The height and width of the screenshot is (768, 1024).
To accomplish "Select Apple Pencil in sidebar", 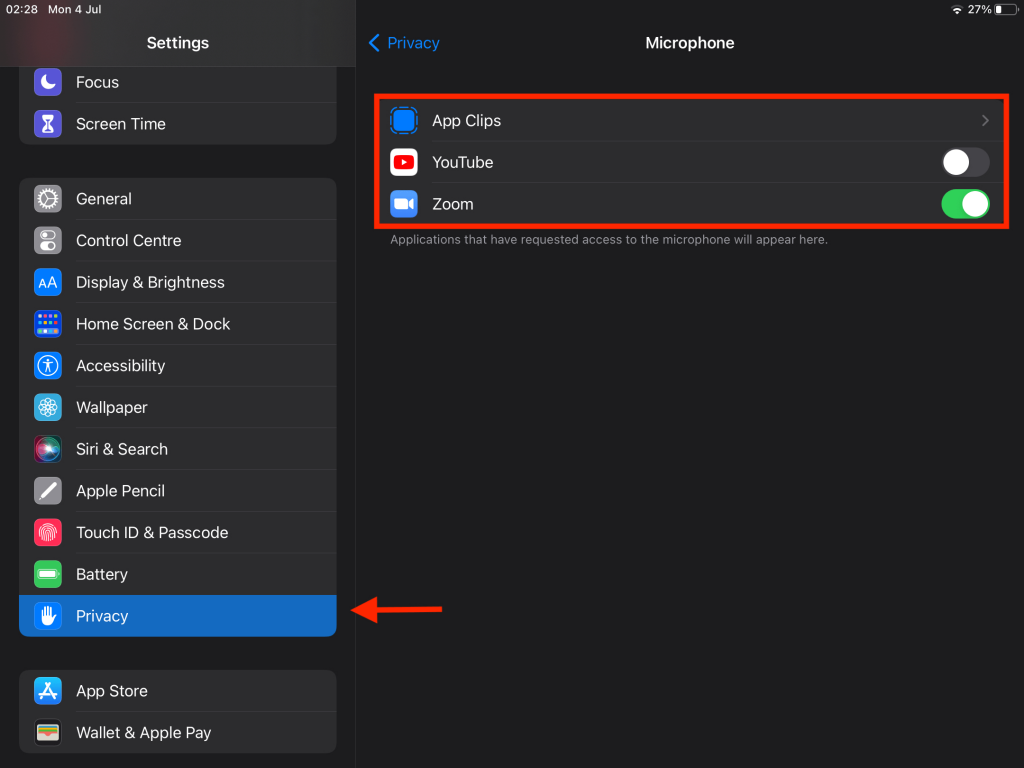I will click(x=178, y=491).
